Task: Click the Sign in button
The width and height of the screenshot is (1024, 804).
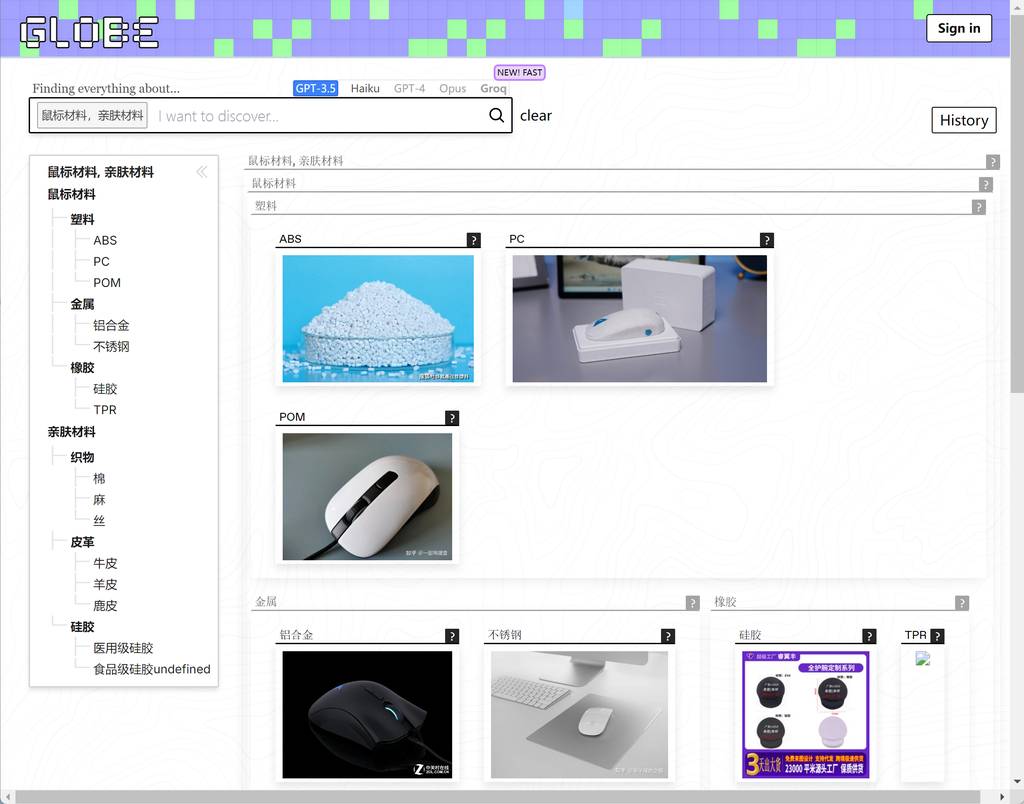Action: tap(958, 28)
